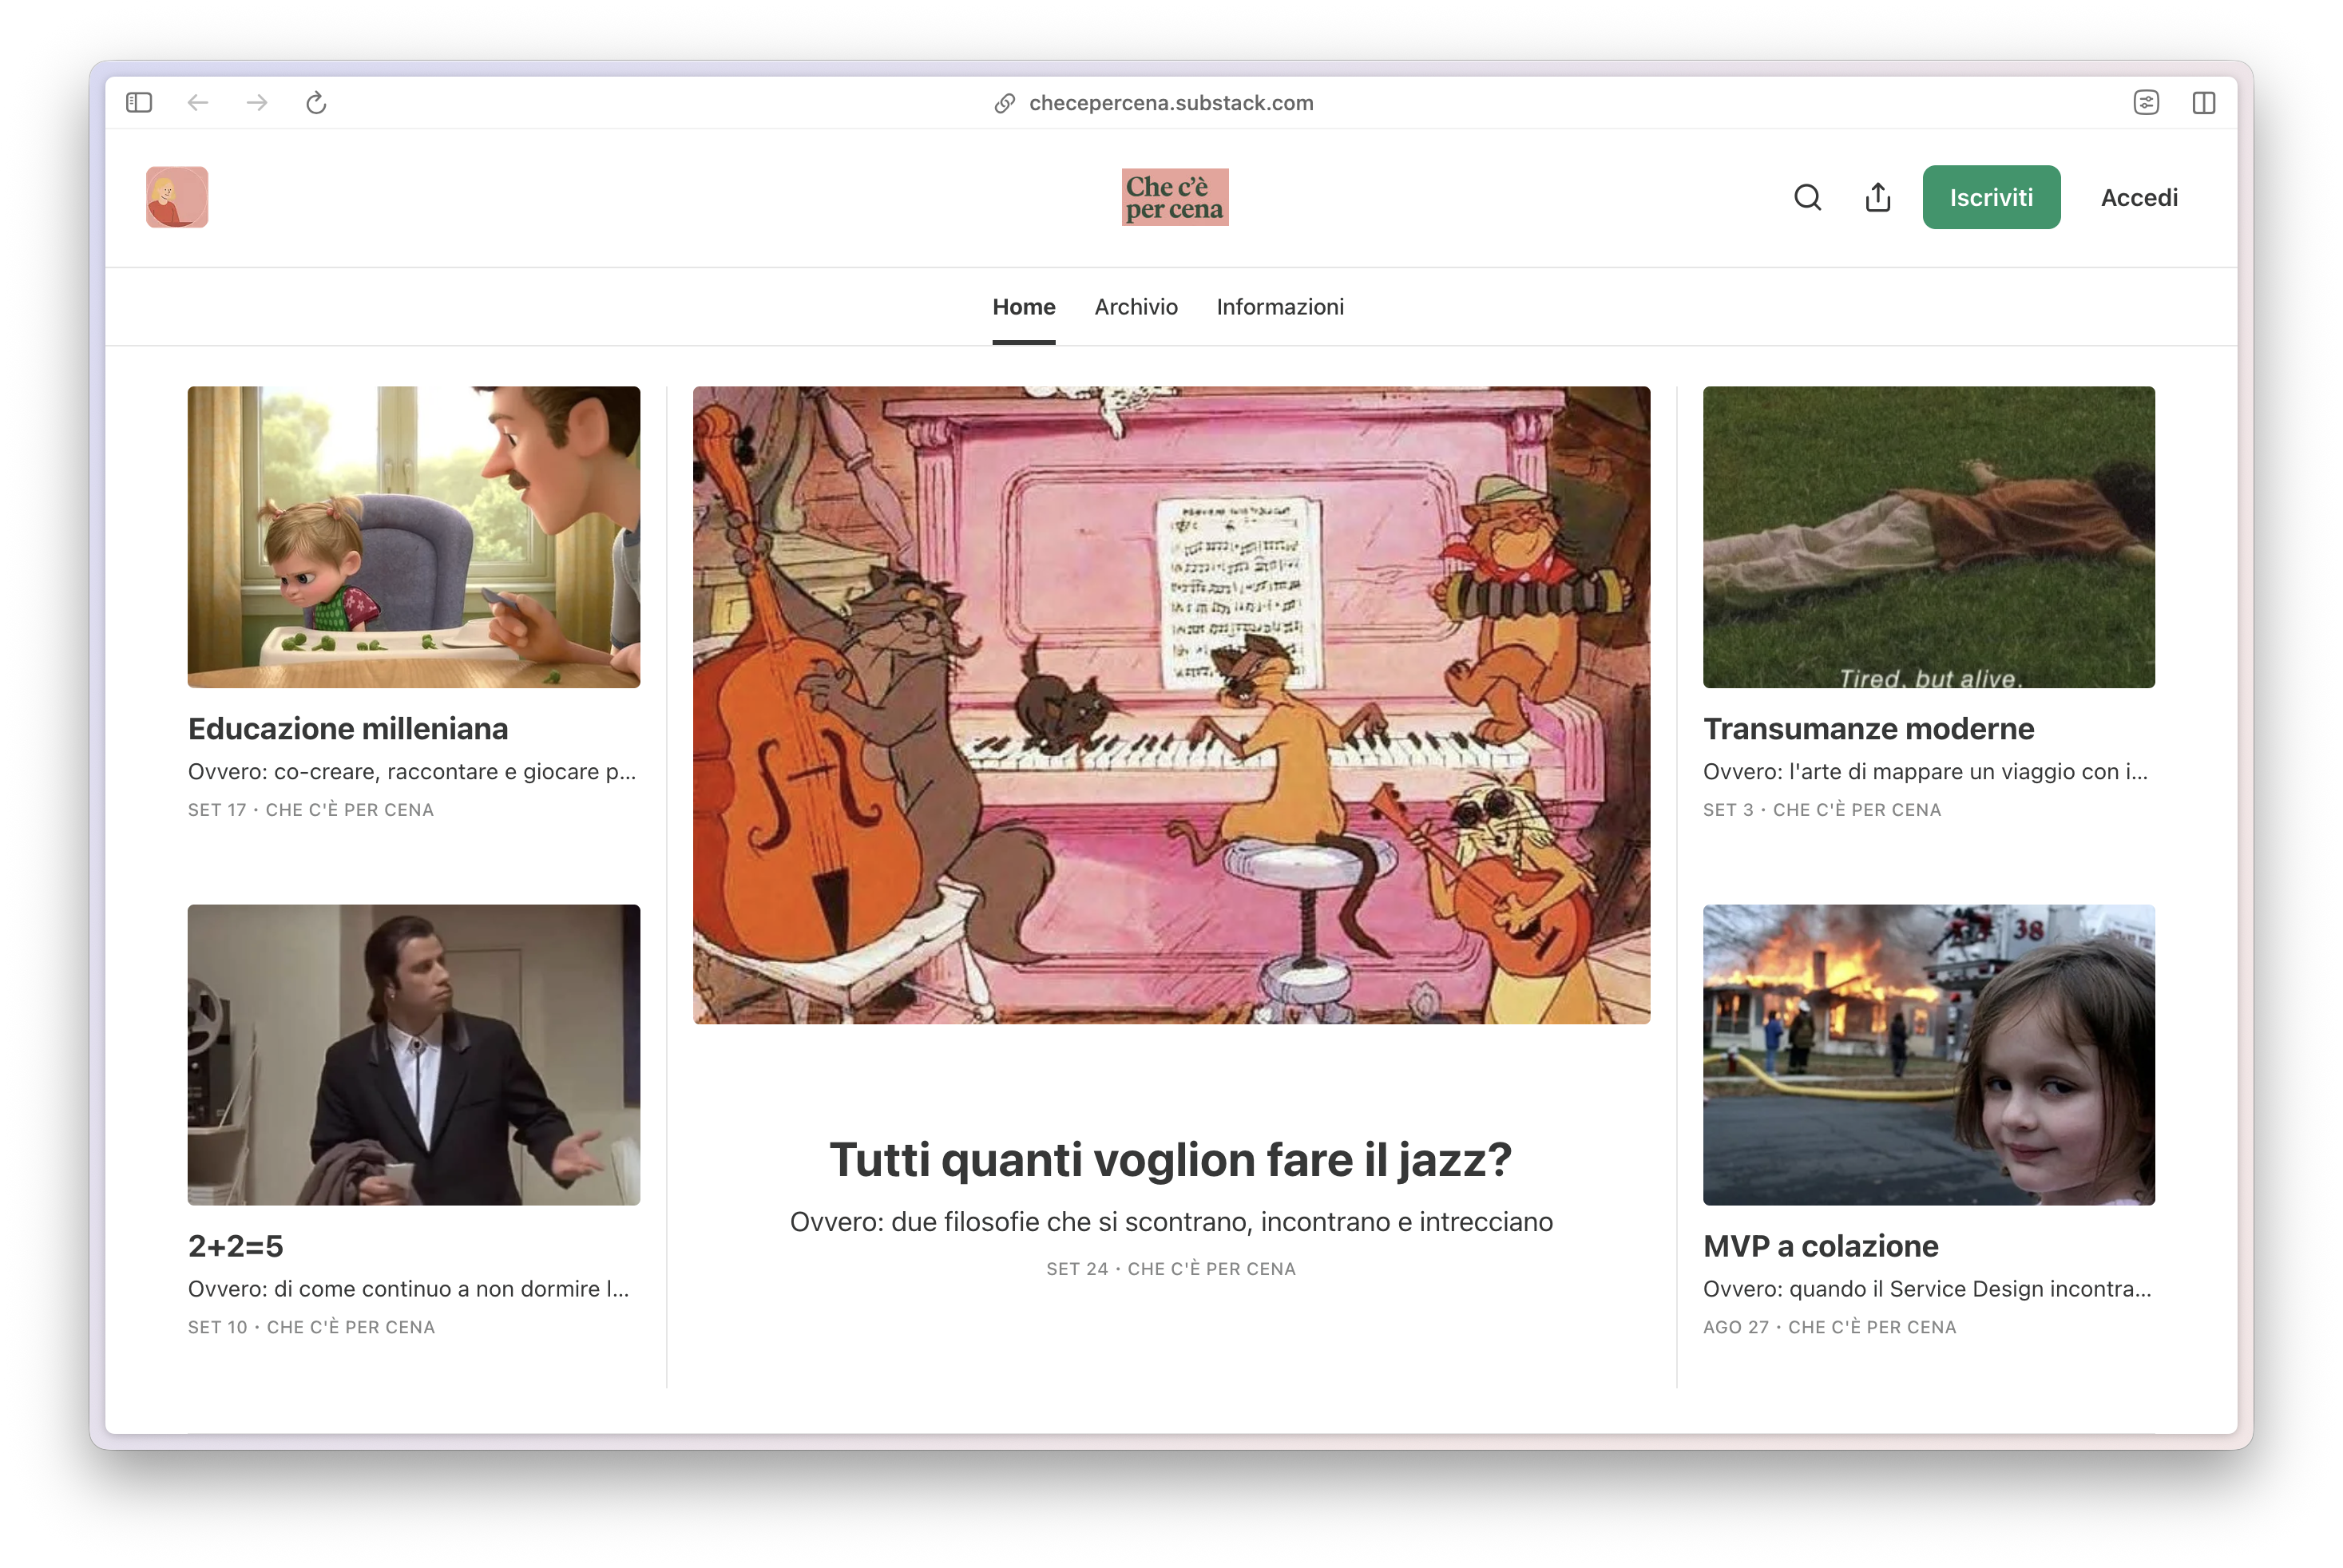Toggle the browser sidebar
2343x1568 pixels.
coord(139,102)
